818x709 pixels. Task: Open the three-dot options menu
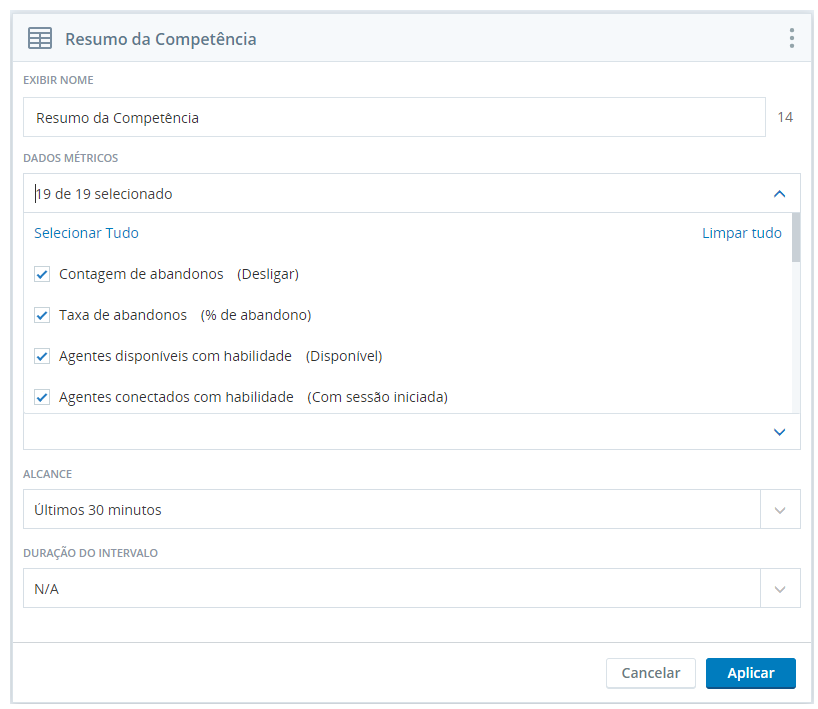coord(791,38)
